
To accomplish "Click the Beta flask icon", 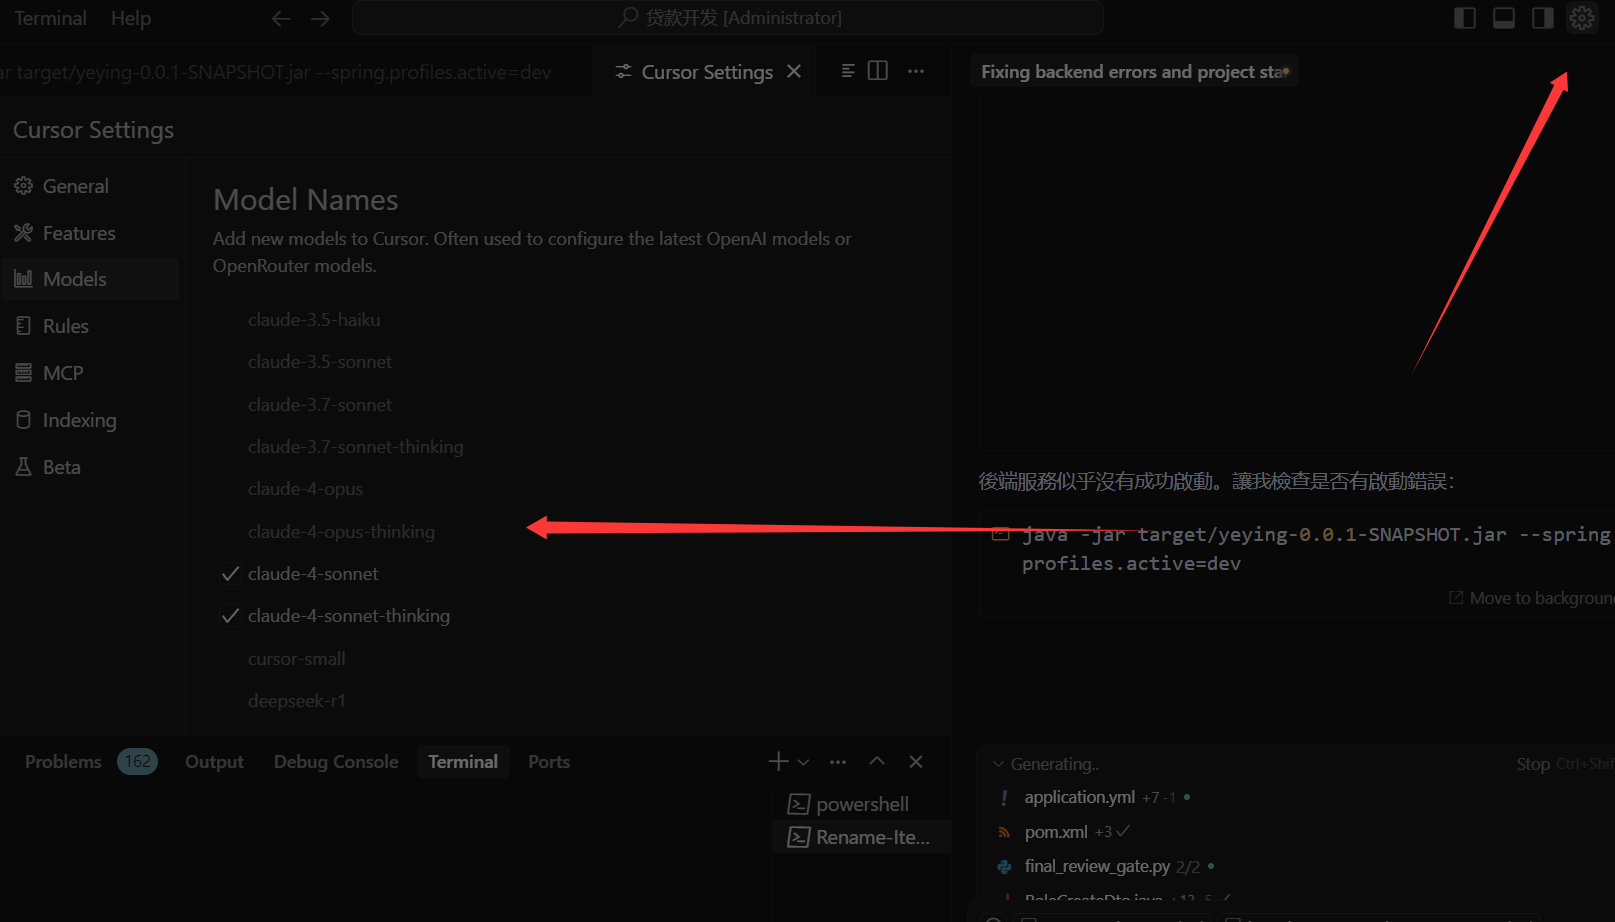I will click(23, 467).
